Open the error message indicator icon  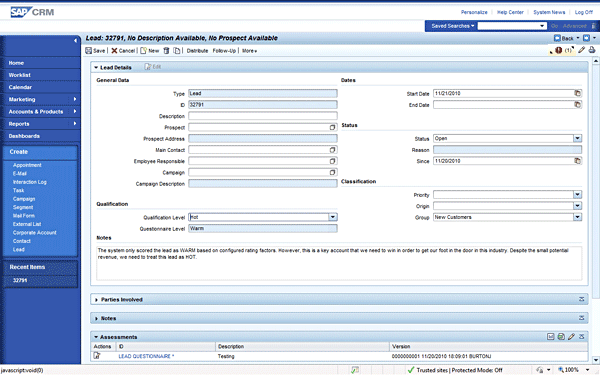coord(558,50)
